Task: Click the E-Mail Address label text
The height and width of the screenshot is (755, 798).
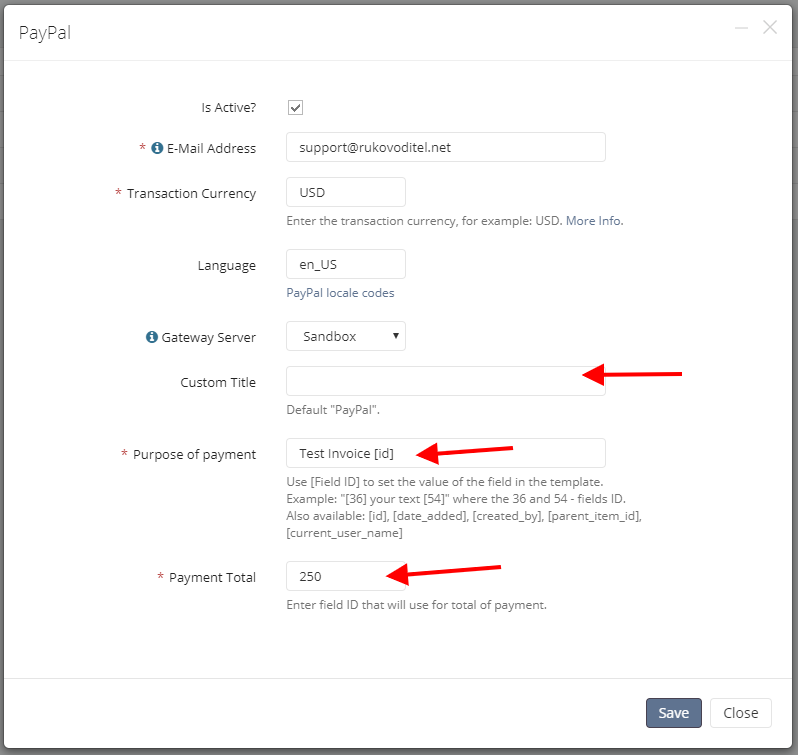Action: [x=211, y=149]
